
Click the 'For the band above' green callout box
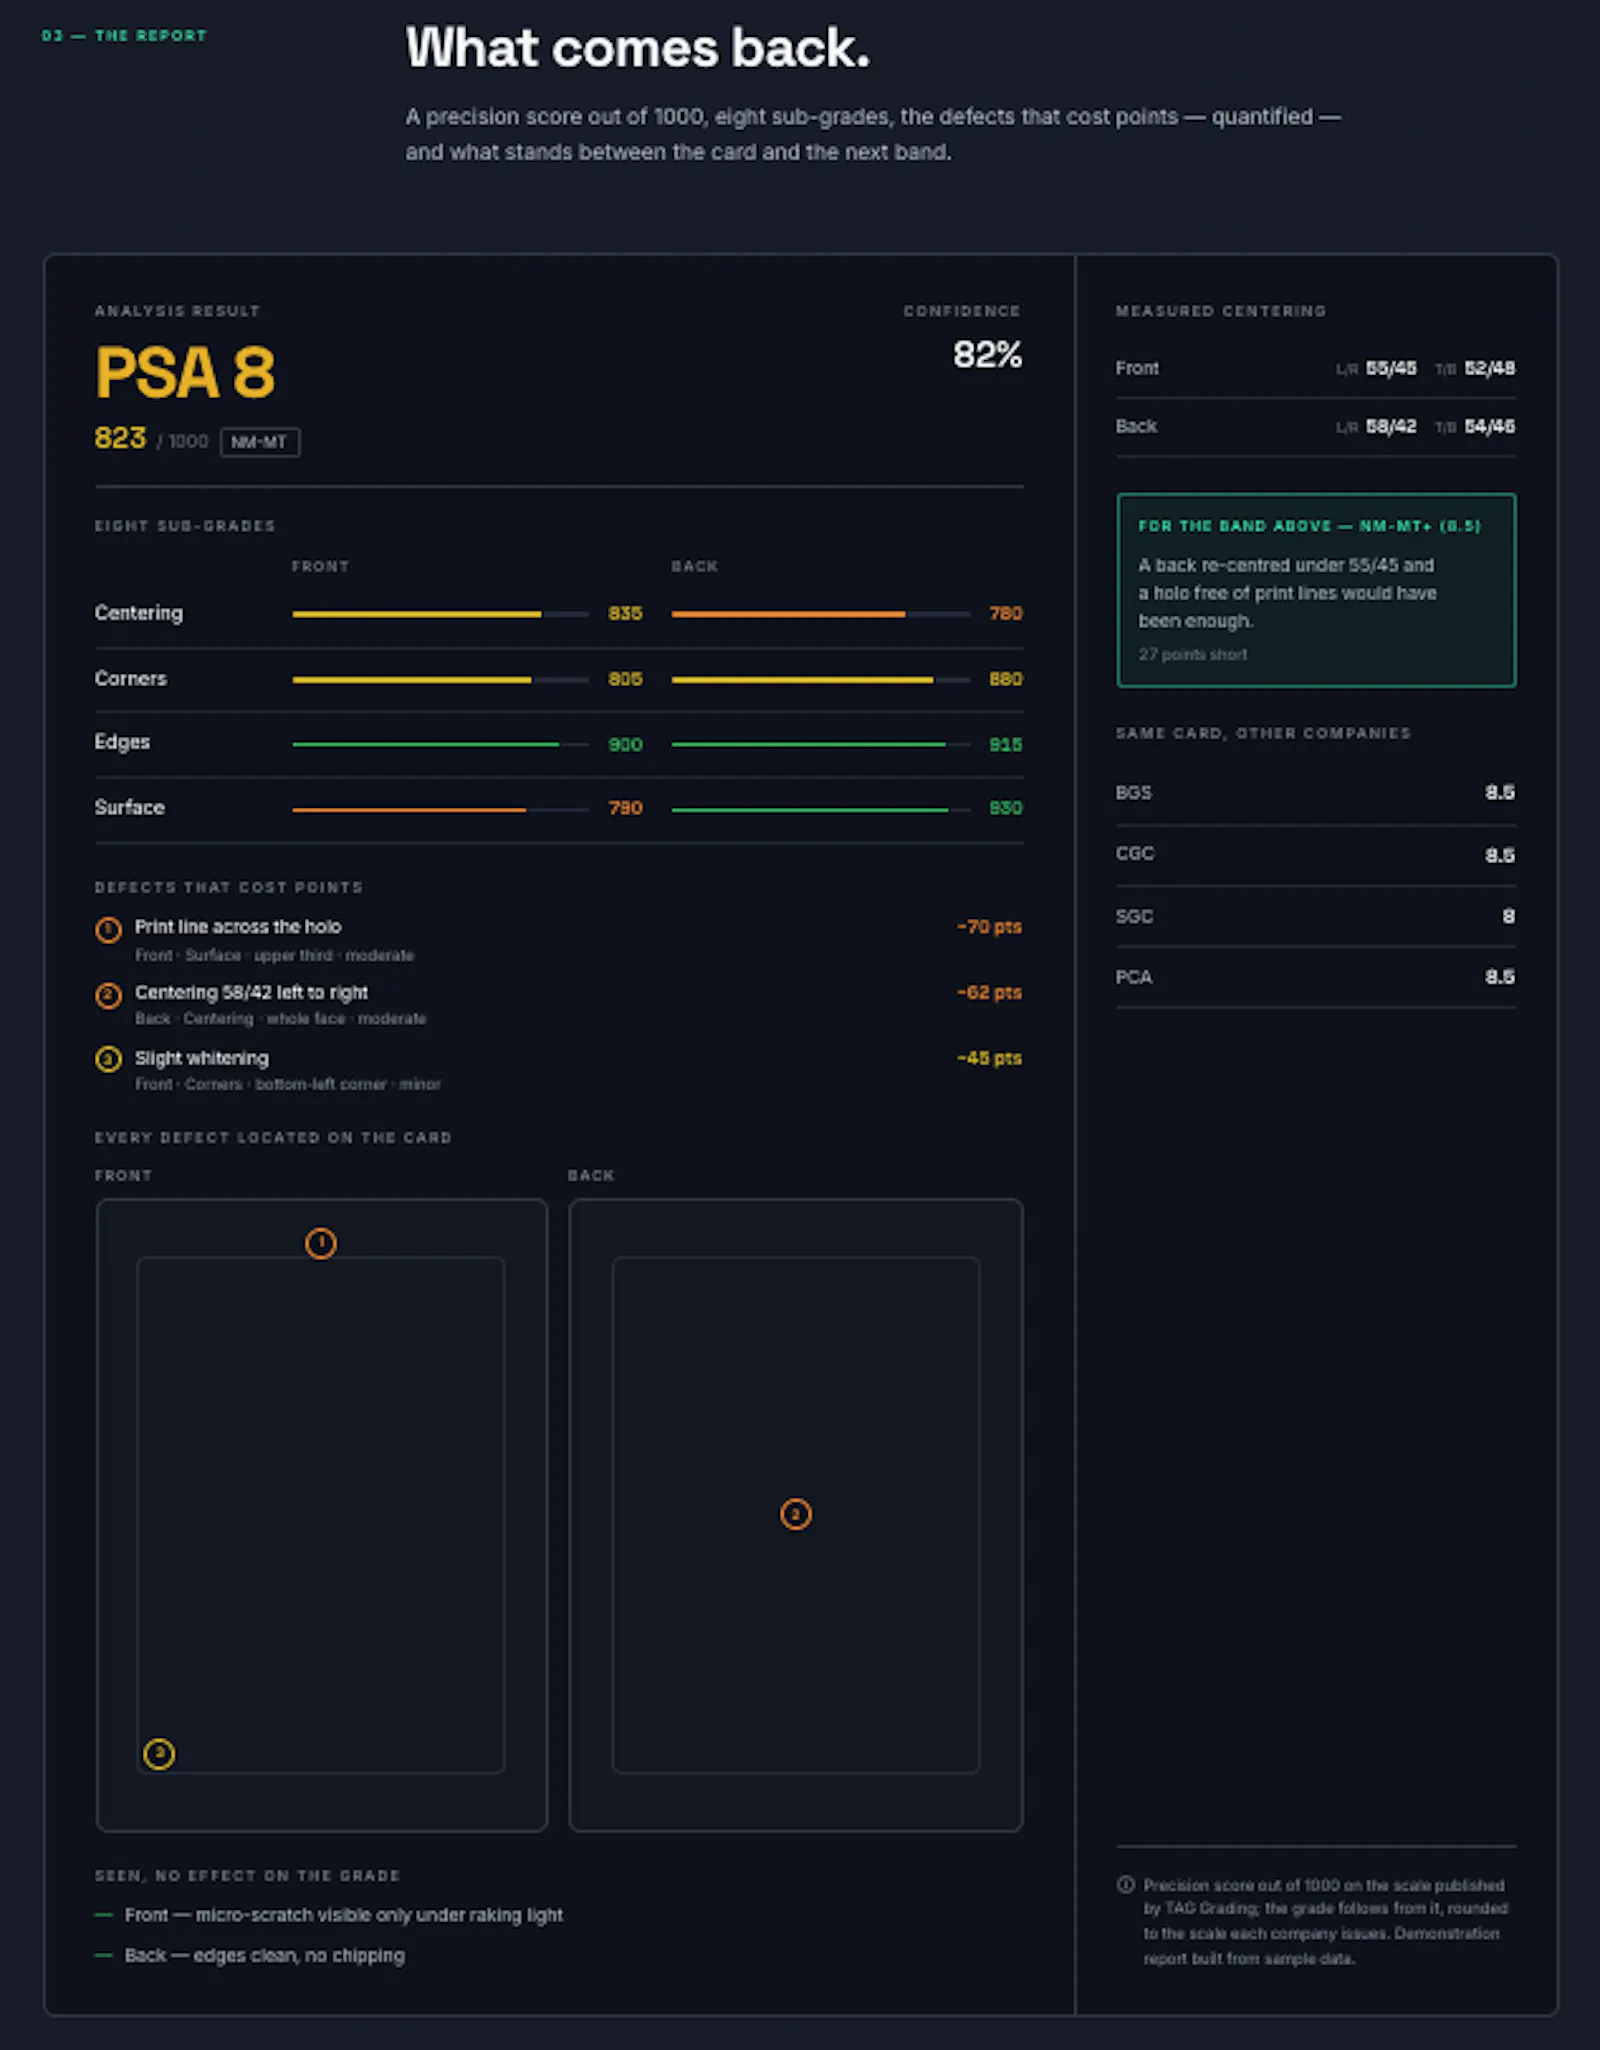[1316, 590]
